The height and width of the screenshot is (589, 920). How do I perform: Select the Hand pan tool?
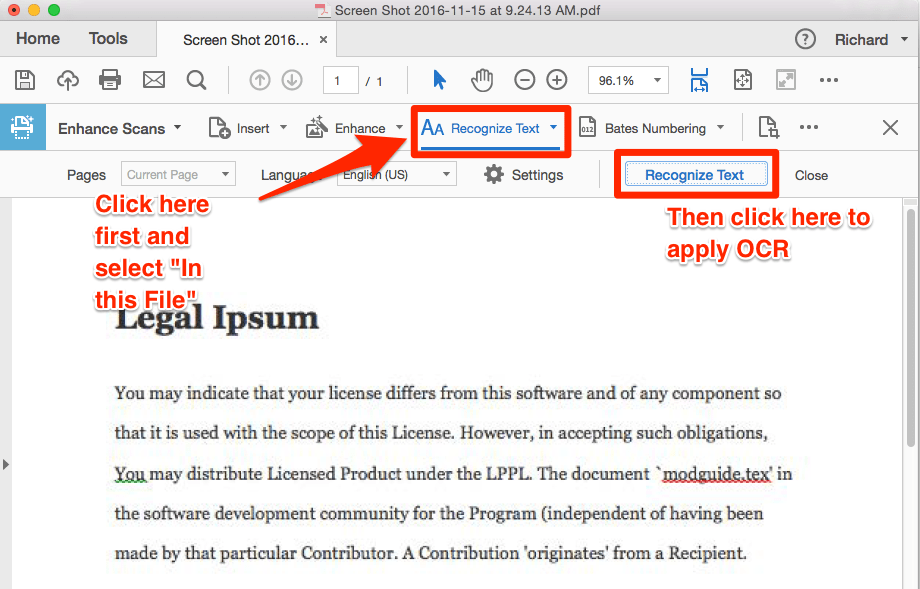[x=482, y=80]
